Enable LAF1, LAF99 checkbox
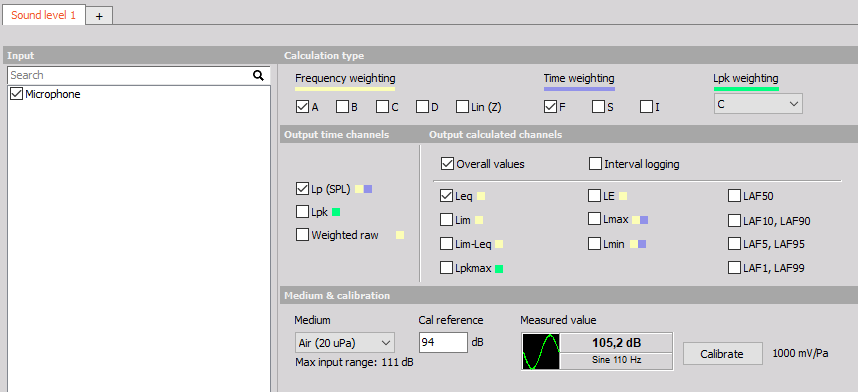Screen dimensions: 858x392 [x=734, y=268]
